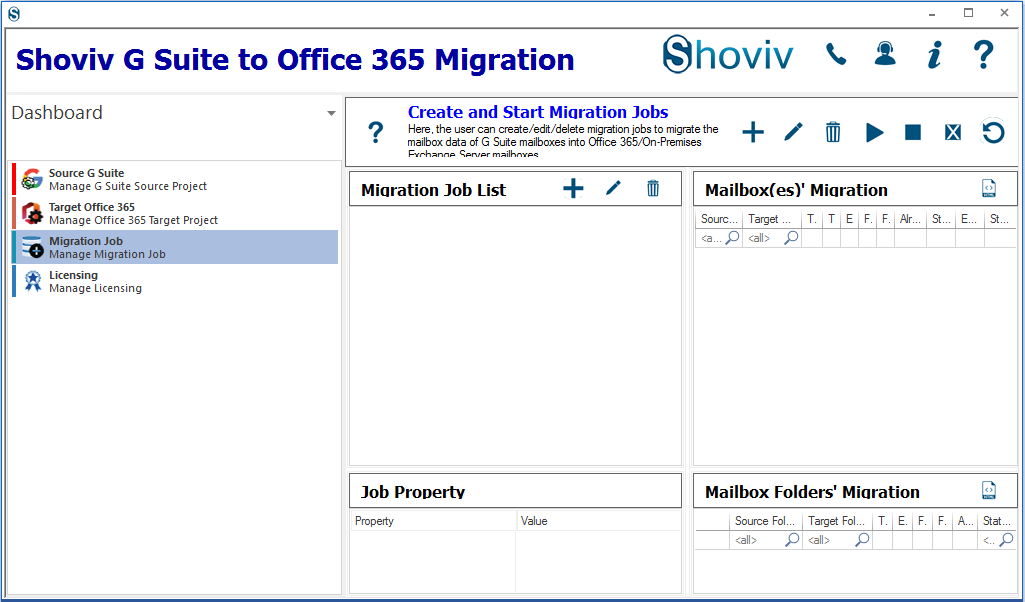1025x602 pixels.
Task: Sort by Sourc... column in Mailbox(es)' Migration
Action: coord(719,219)
